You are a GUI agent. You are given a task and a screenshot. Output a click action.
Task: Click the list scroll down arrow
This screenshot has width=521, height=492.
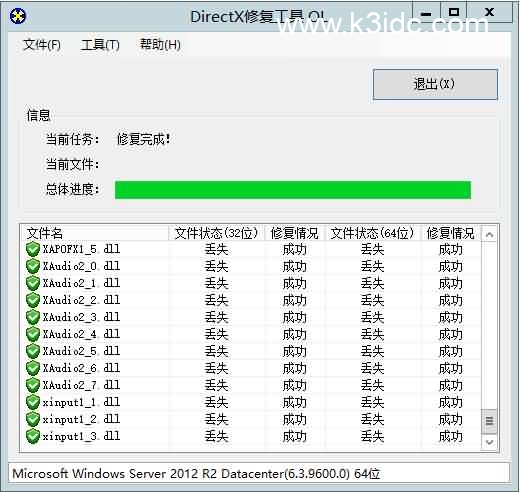489,442
